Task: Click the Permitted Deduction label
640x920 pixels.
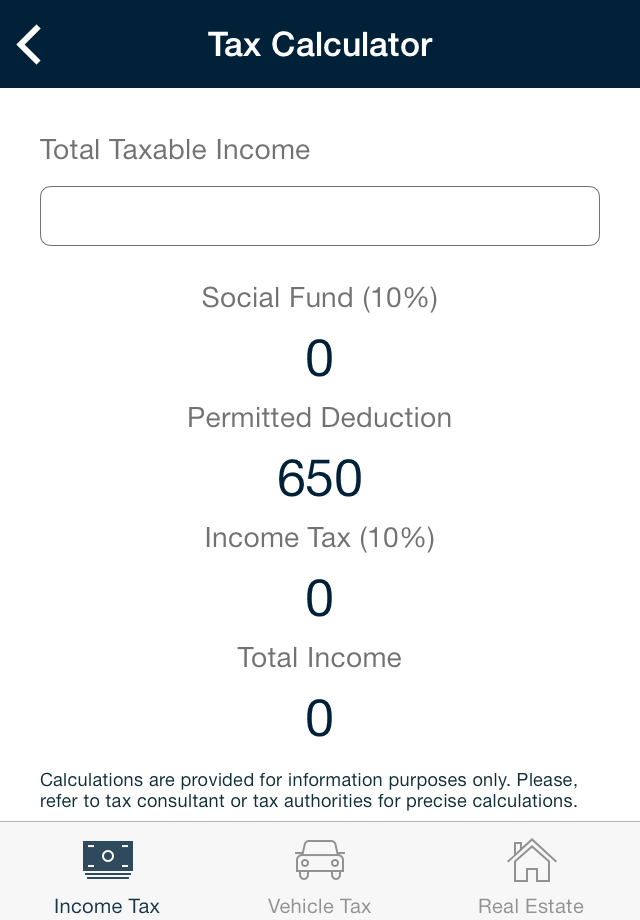Action: coord(320,418)
